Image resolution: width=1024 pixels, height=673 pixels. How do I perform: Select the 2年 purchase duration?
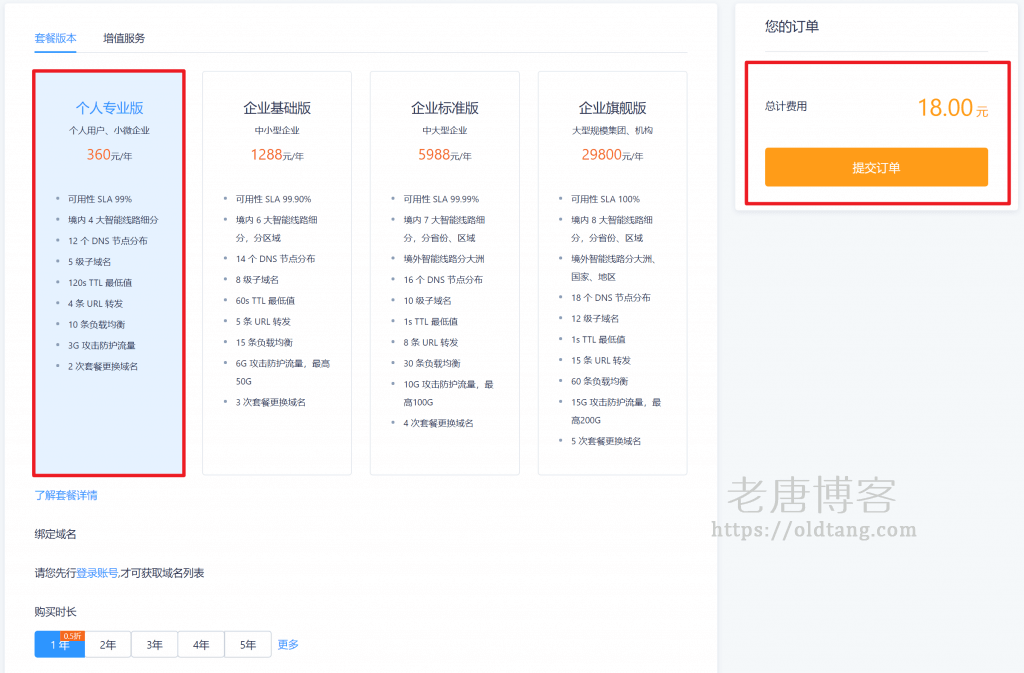(x=107, y=644)
